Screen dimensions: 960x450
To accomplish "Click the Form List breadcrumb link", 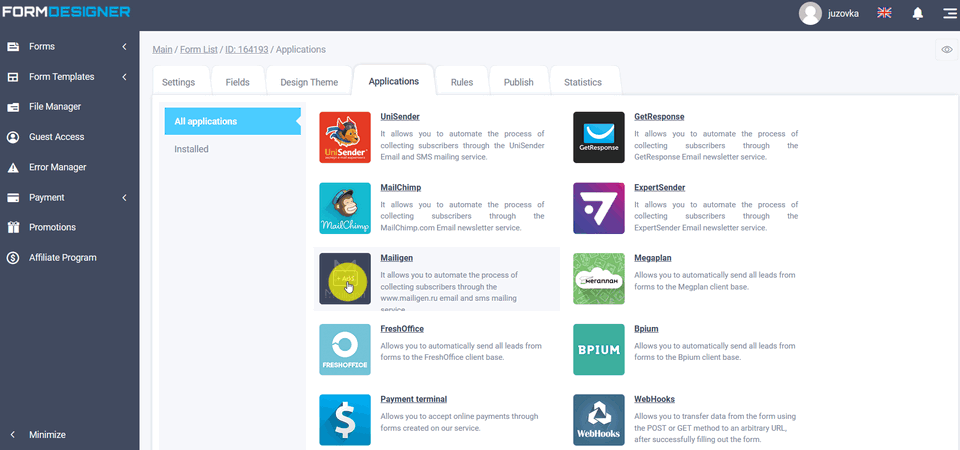I will tap(200, 49).
